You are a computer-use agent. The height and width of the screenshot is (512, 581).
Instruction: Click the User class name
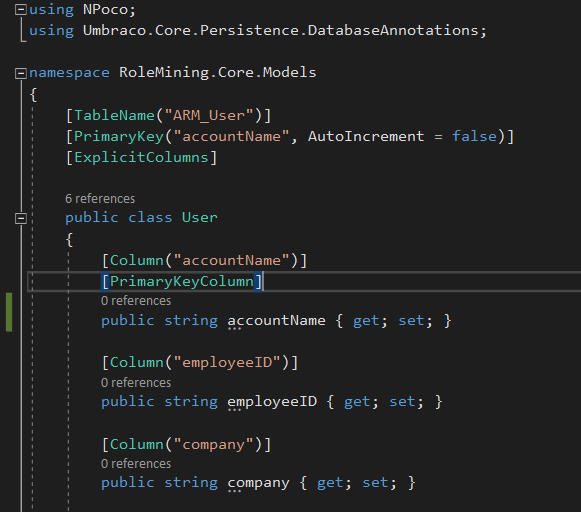199,217
